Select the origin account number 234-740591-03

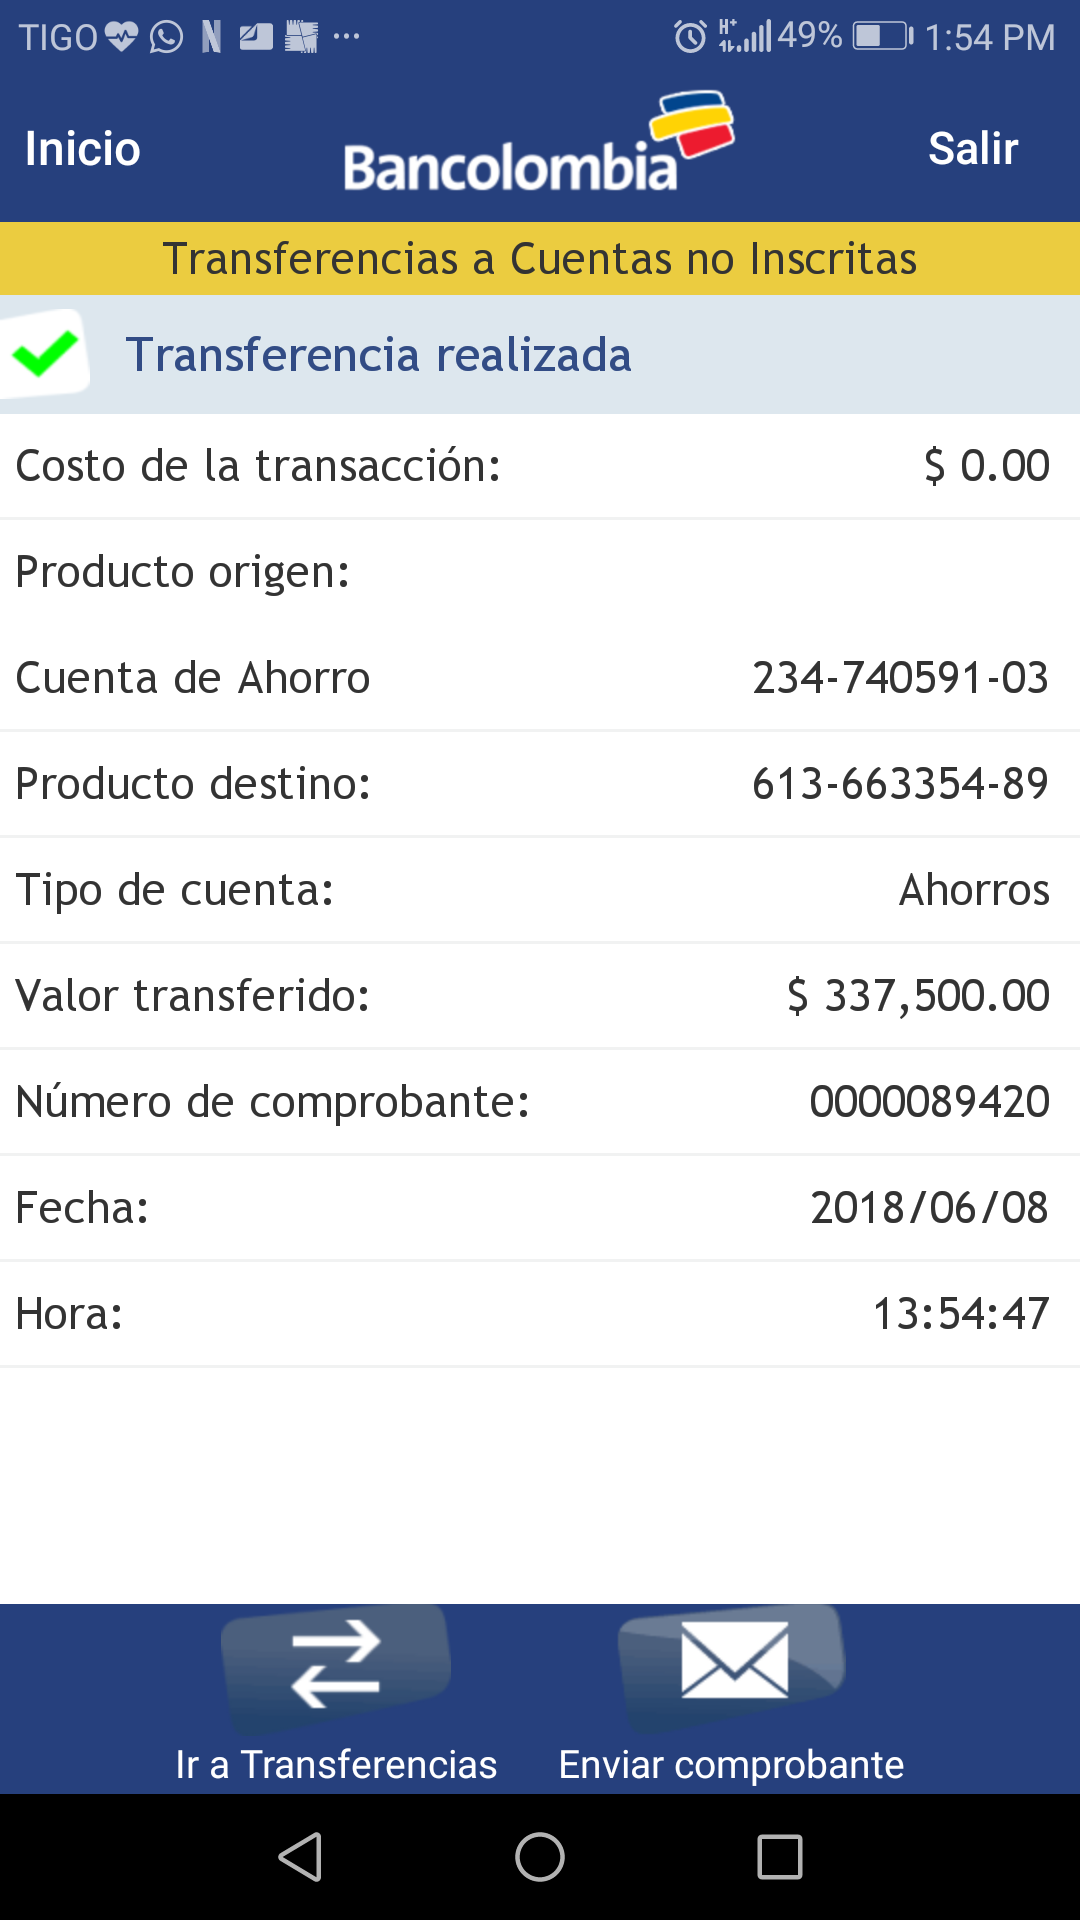(900, 678)
